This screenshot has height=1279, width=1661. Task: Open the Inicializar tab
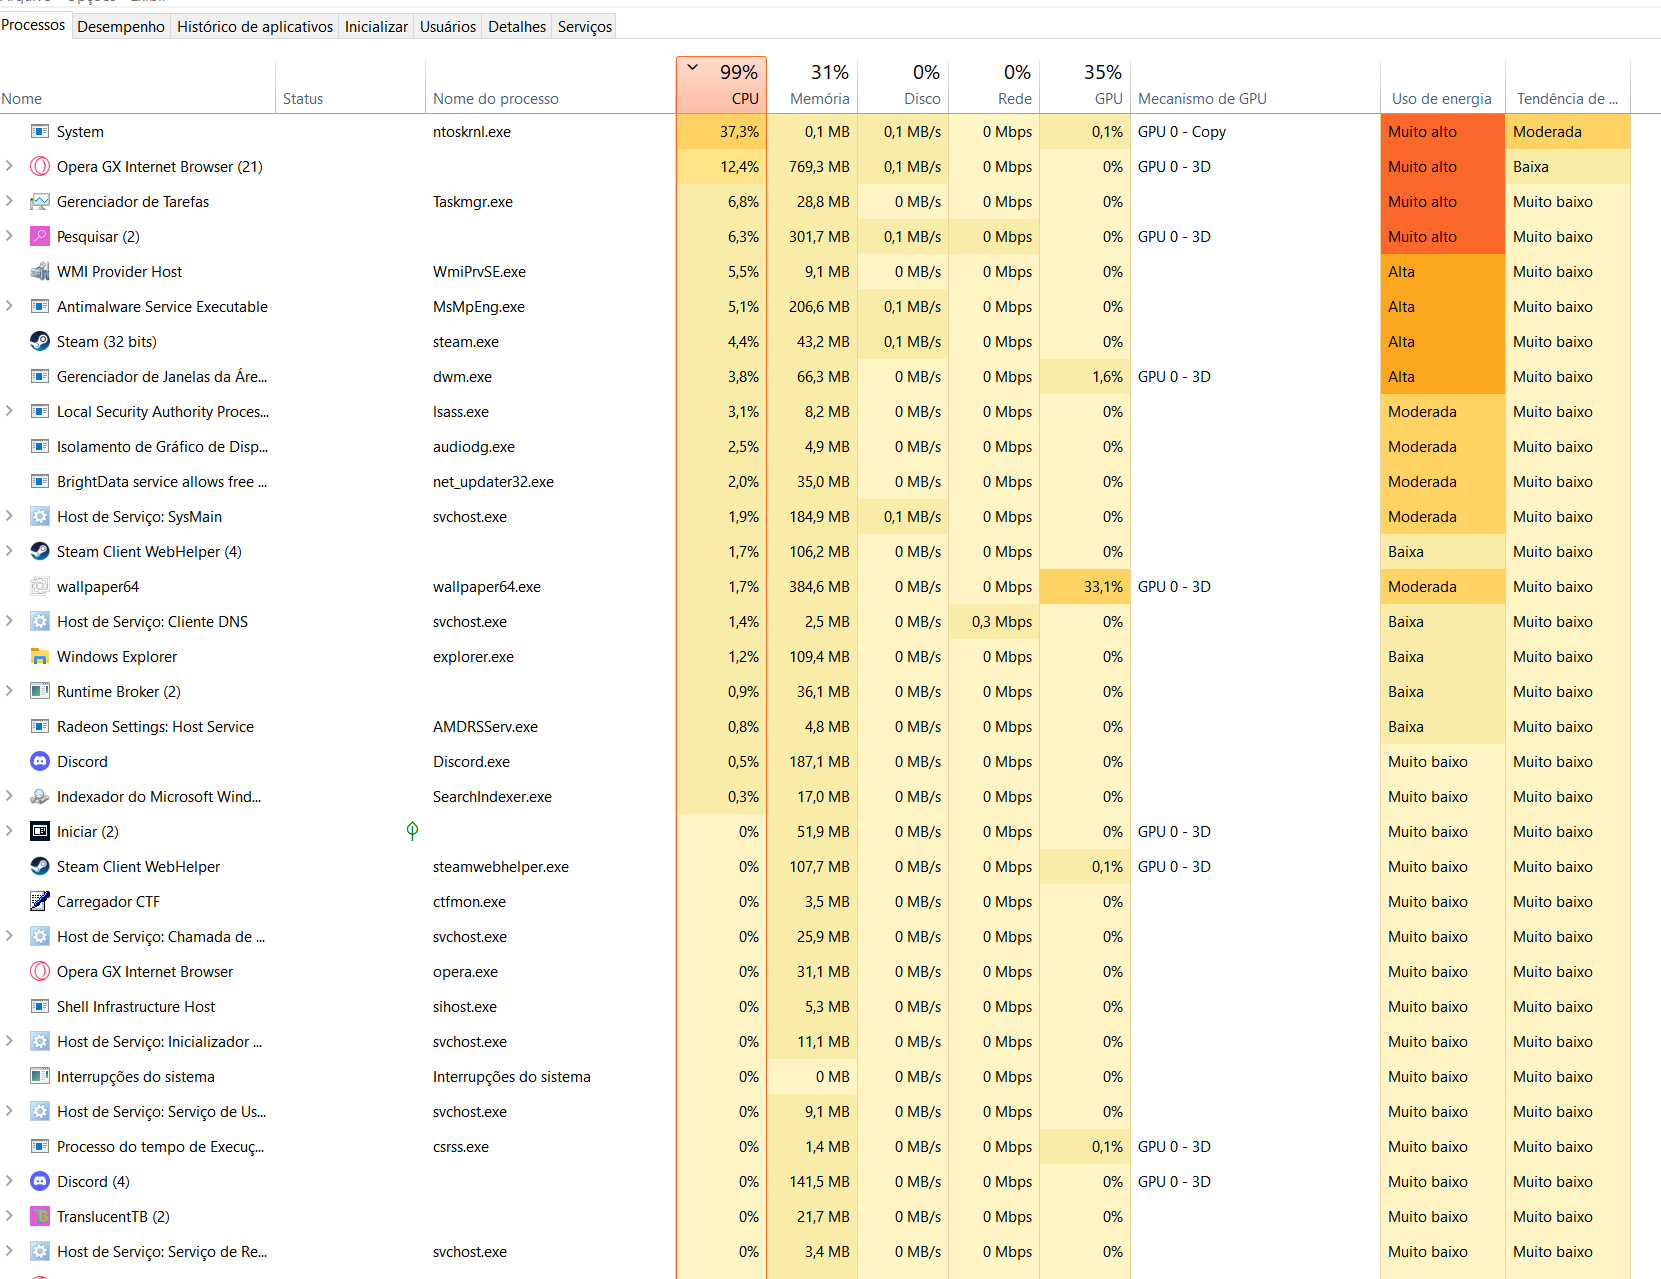click(x=376, y=26)
